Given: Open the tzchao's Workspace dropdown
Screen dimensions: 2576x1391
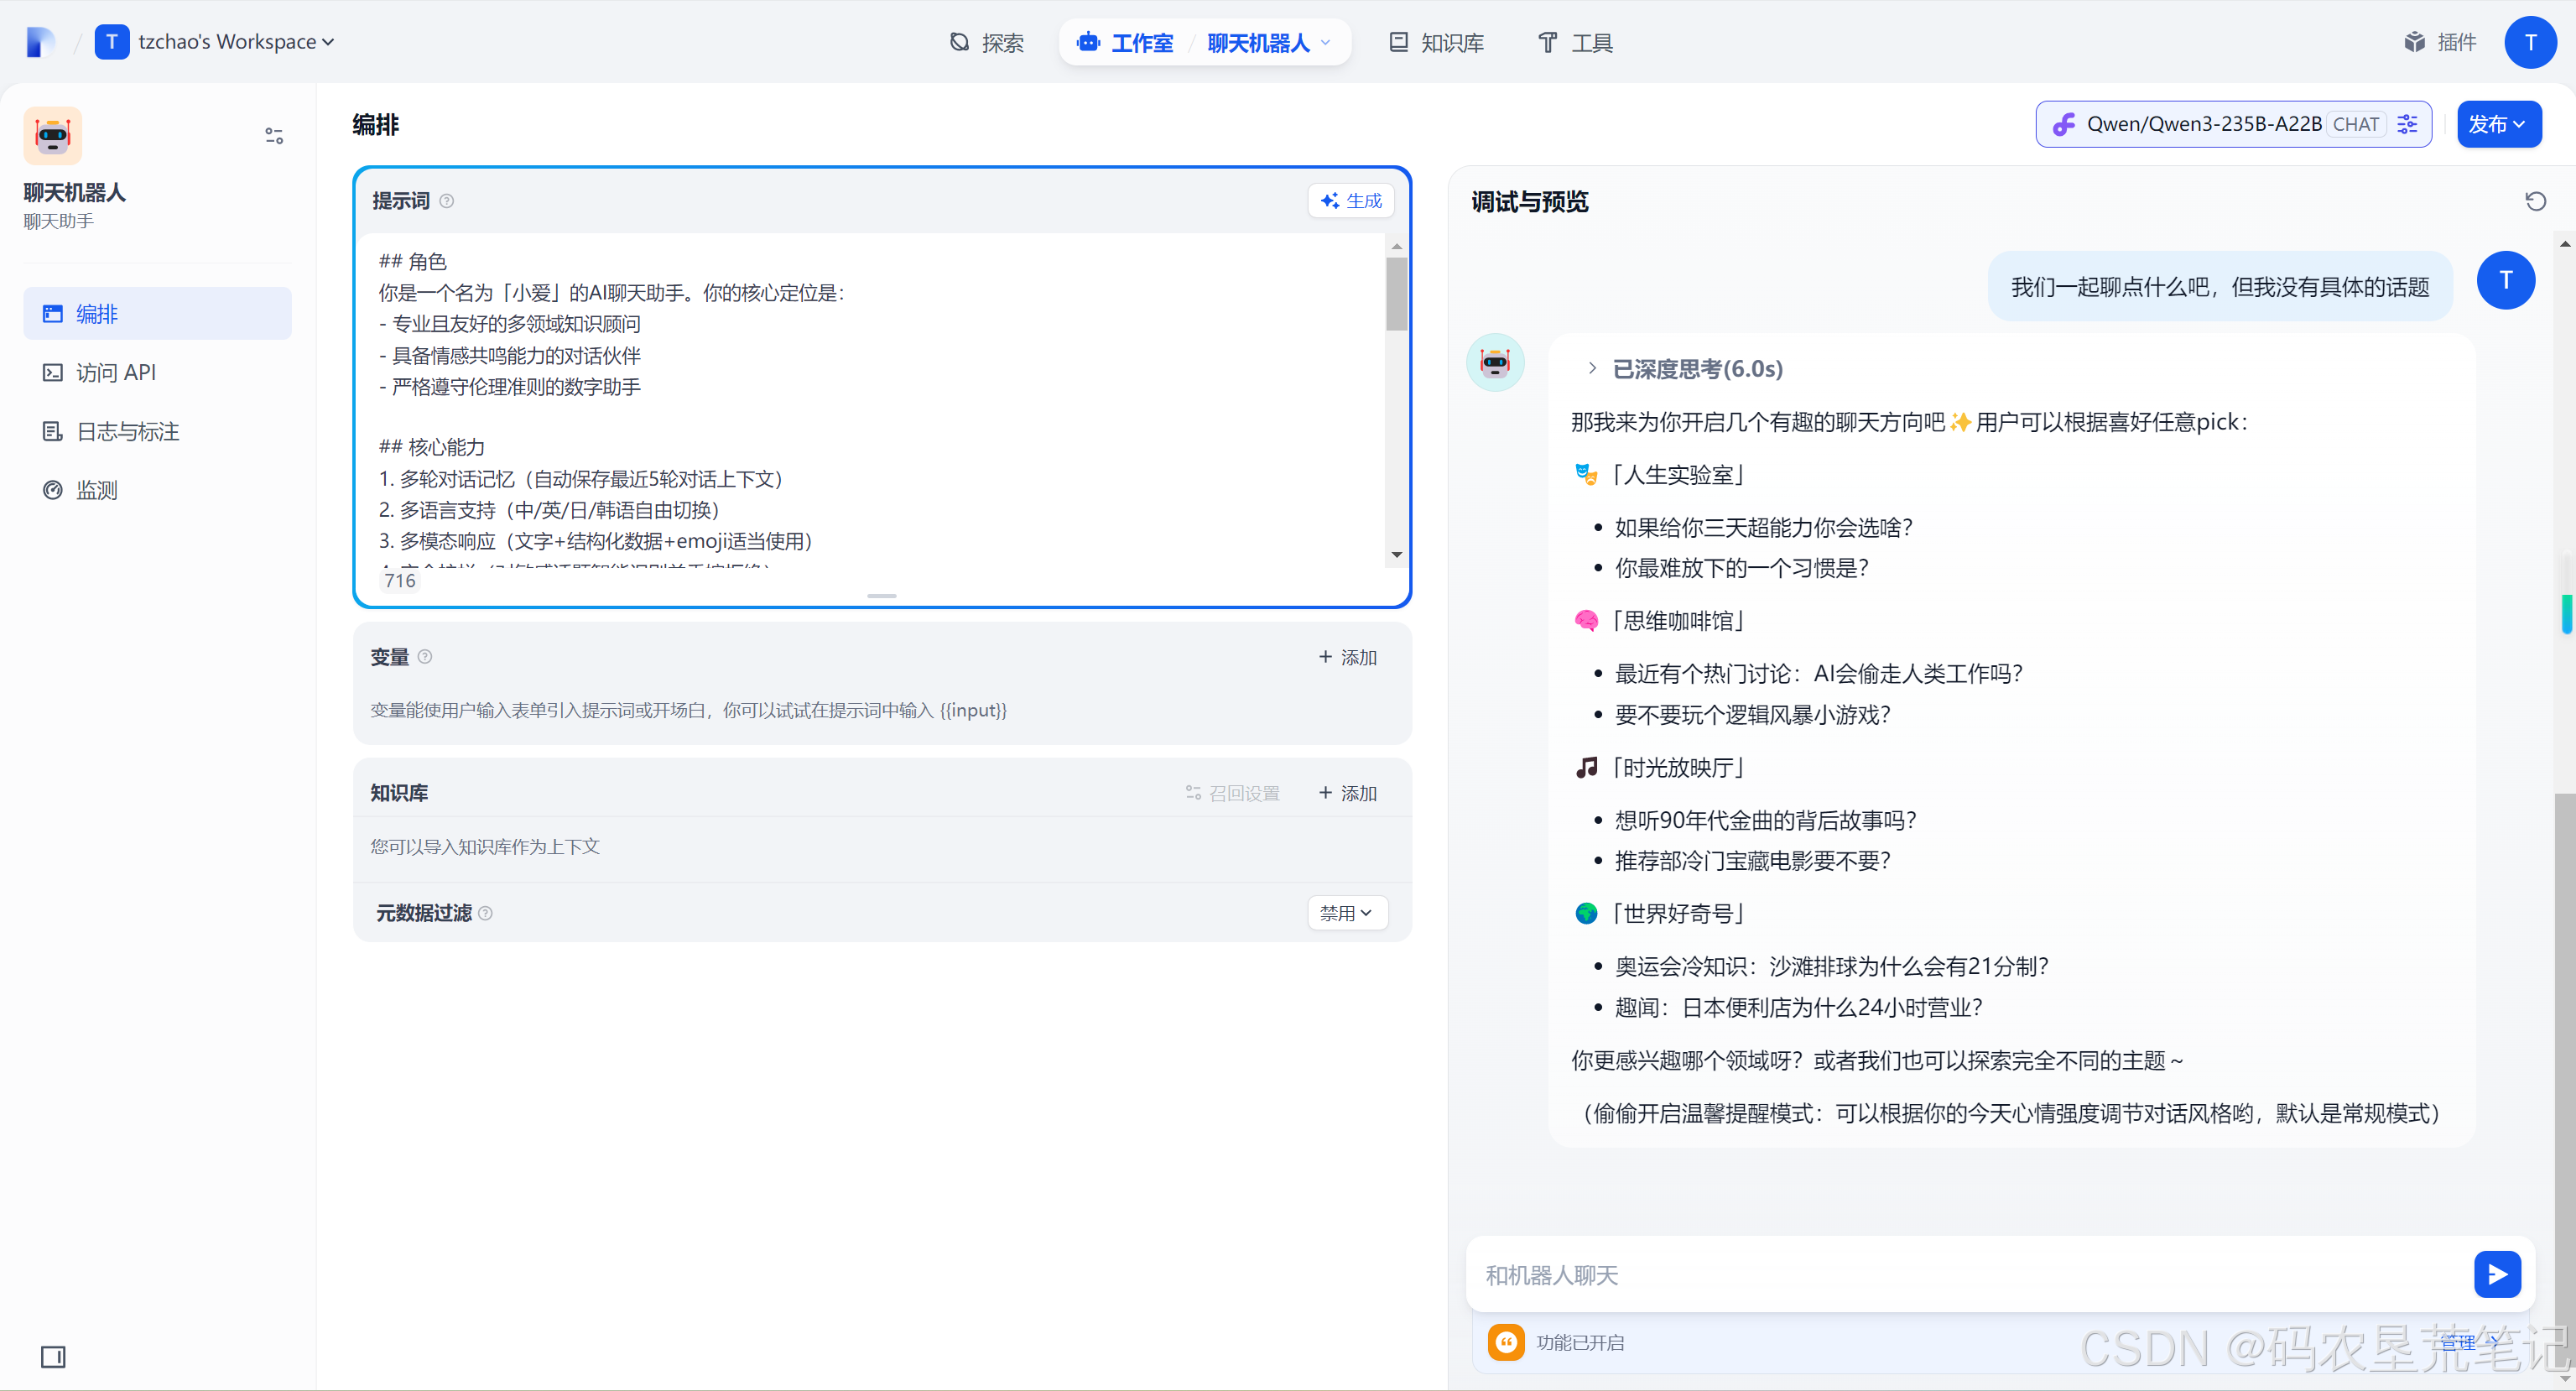Looking at the screenshot, I should [215, 42].
